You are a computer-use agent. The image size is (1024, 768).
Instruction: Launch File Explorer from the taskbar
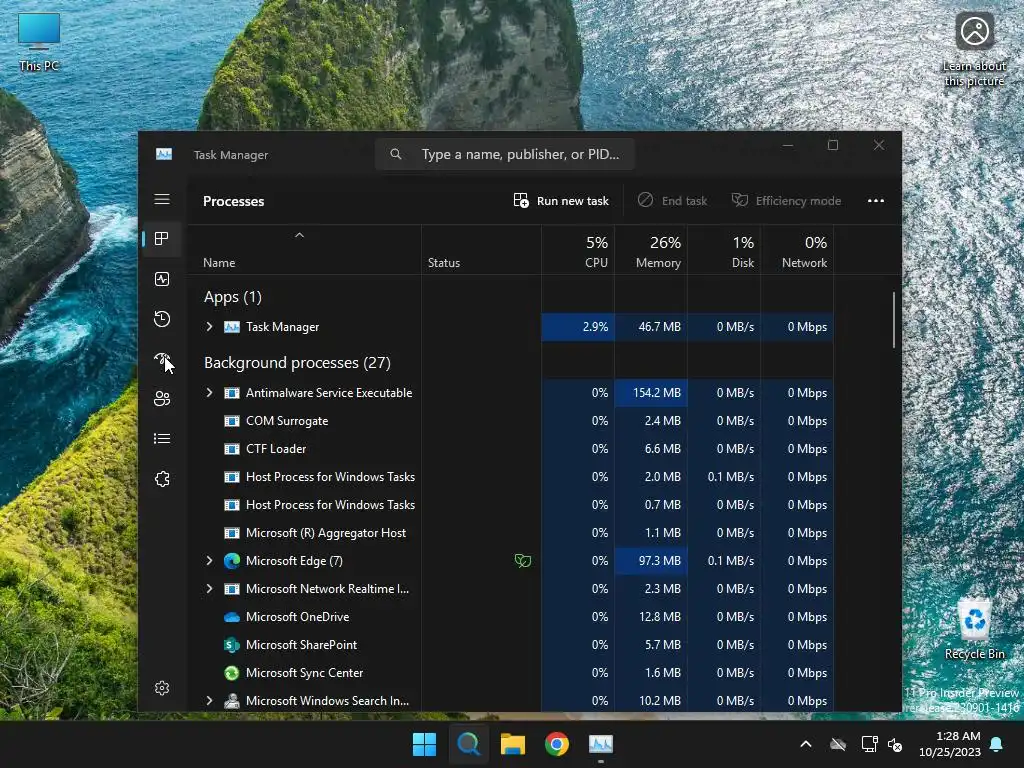click(x=513, y=744)
